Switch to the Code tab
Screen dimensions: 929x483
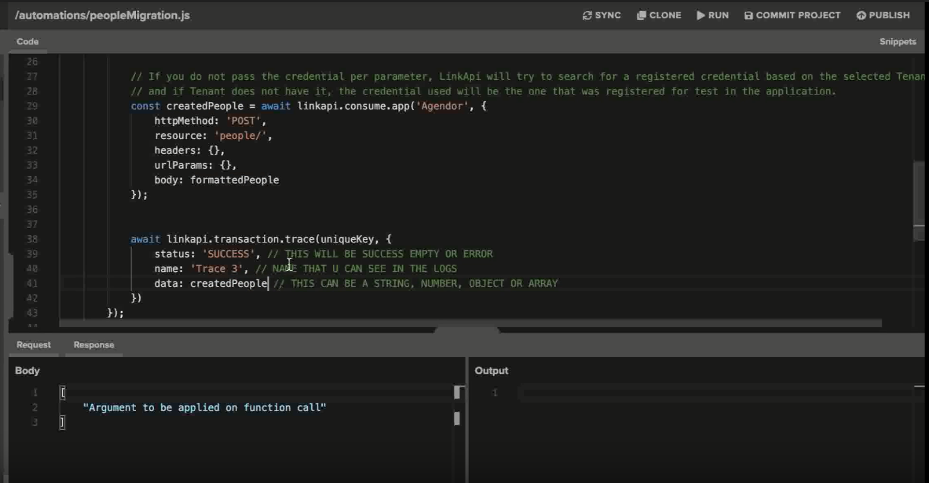point(27,42)
